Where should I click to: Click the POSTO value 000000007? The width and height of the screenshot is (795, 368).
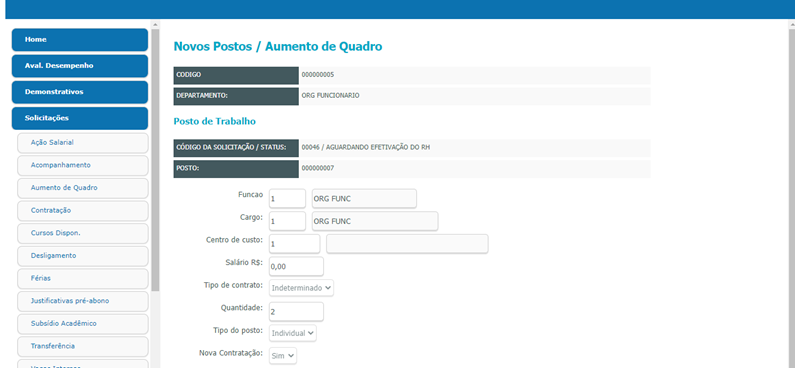point(317,168)
